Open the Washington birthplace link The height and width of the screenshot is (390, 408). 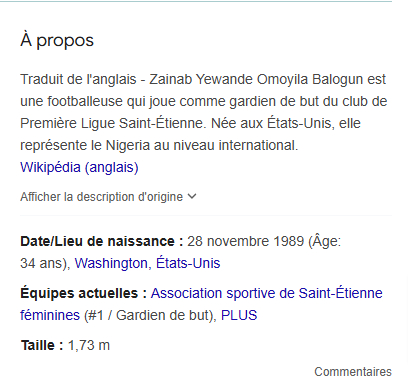(111, 263)
